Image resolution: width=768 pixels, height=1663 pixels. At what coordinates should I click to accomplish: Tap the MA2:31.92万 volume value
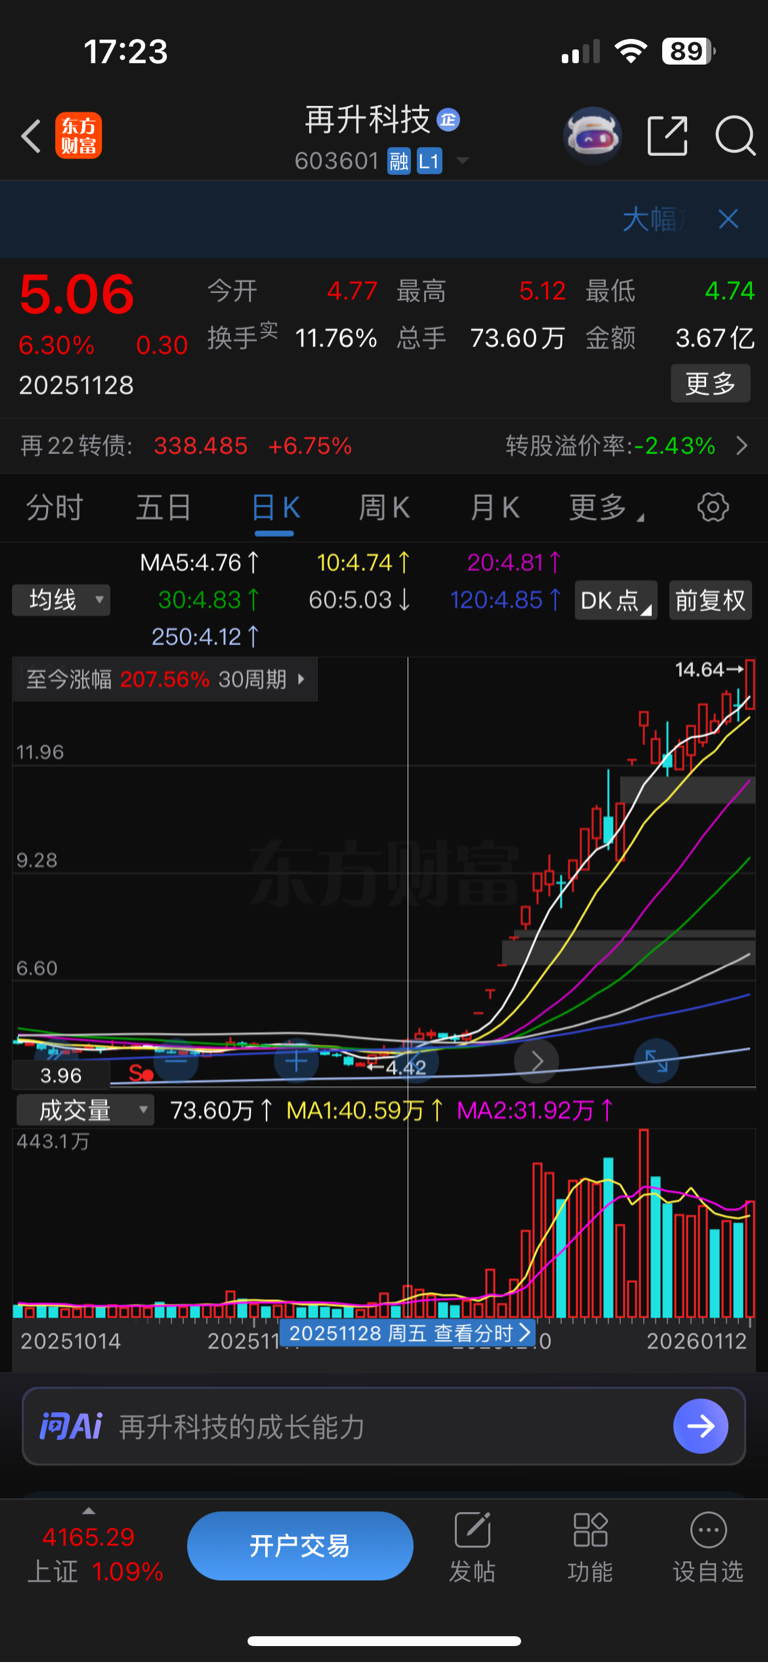534,1110
